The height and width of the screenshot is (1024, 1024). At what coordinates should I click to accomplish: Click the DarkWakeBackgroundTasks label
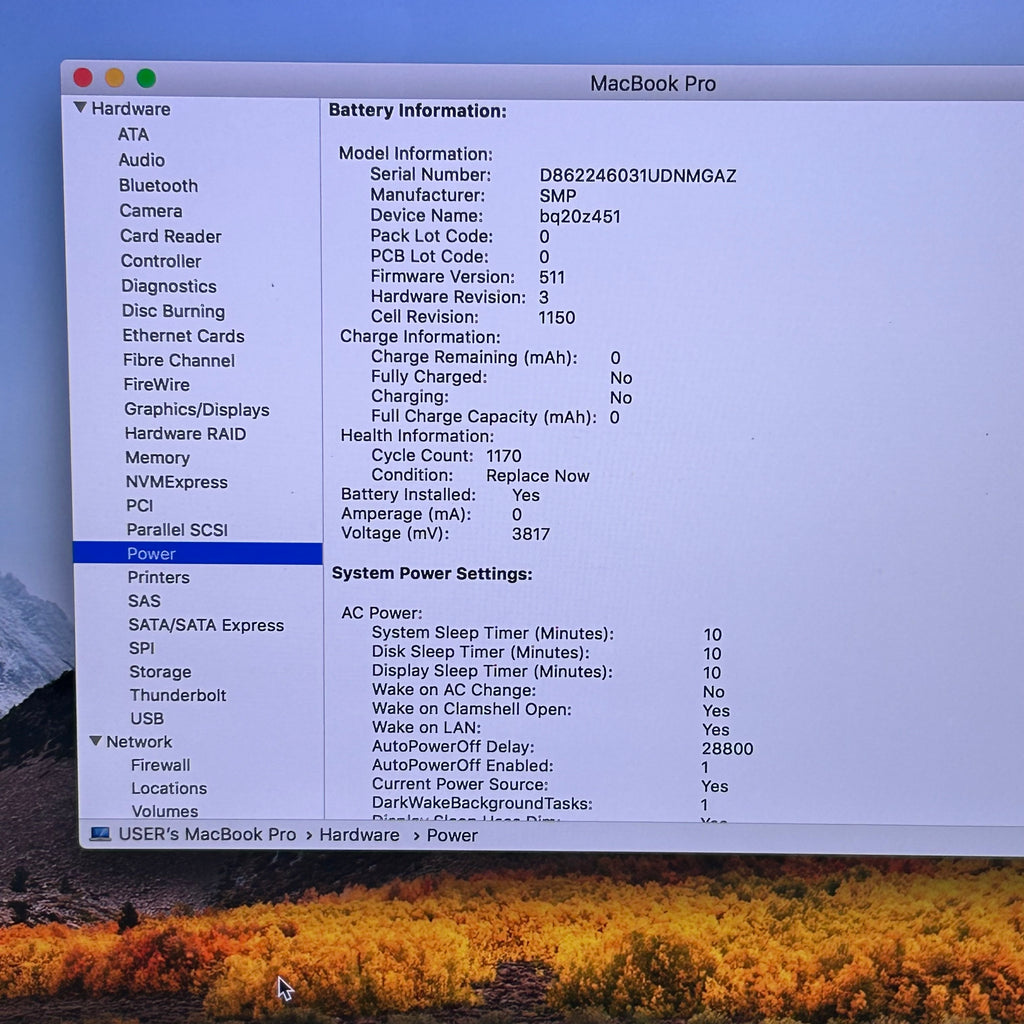(x=482, y=804)
